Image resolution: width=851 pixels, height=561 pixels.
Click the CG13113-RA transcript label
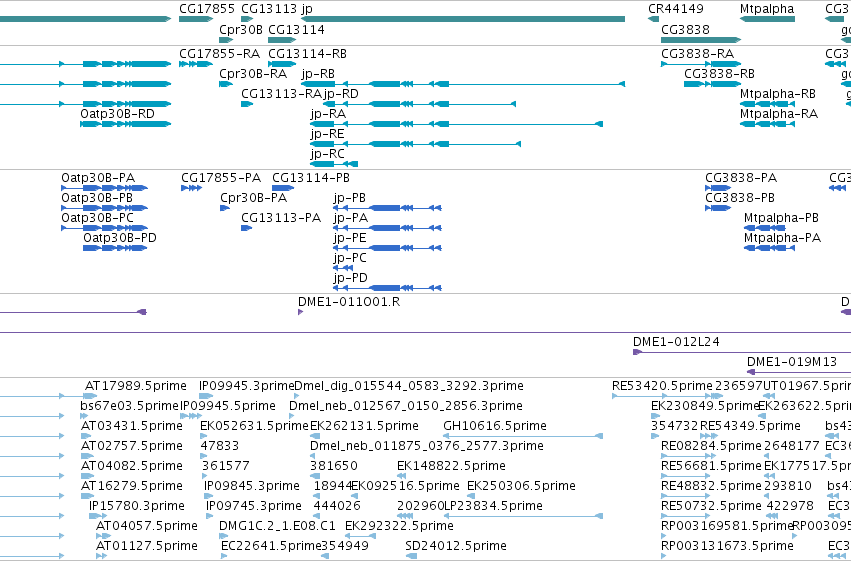click(281, 94)
